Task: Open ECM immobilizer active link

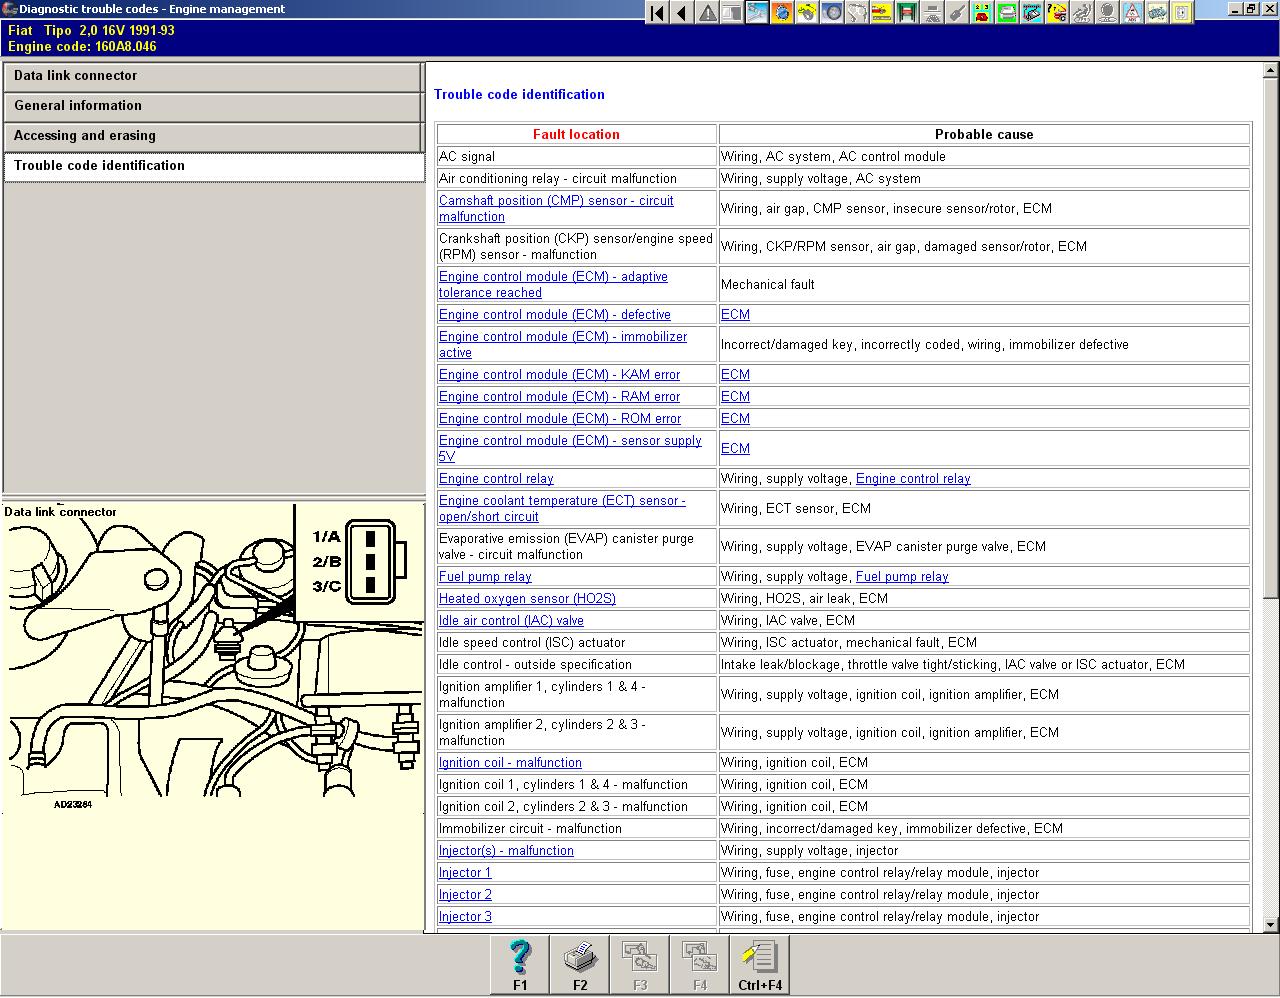Action: tap(563, 344)
